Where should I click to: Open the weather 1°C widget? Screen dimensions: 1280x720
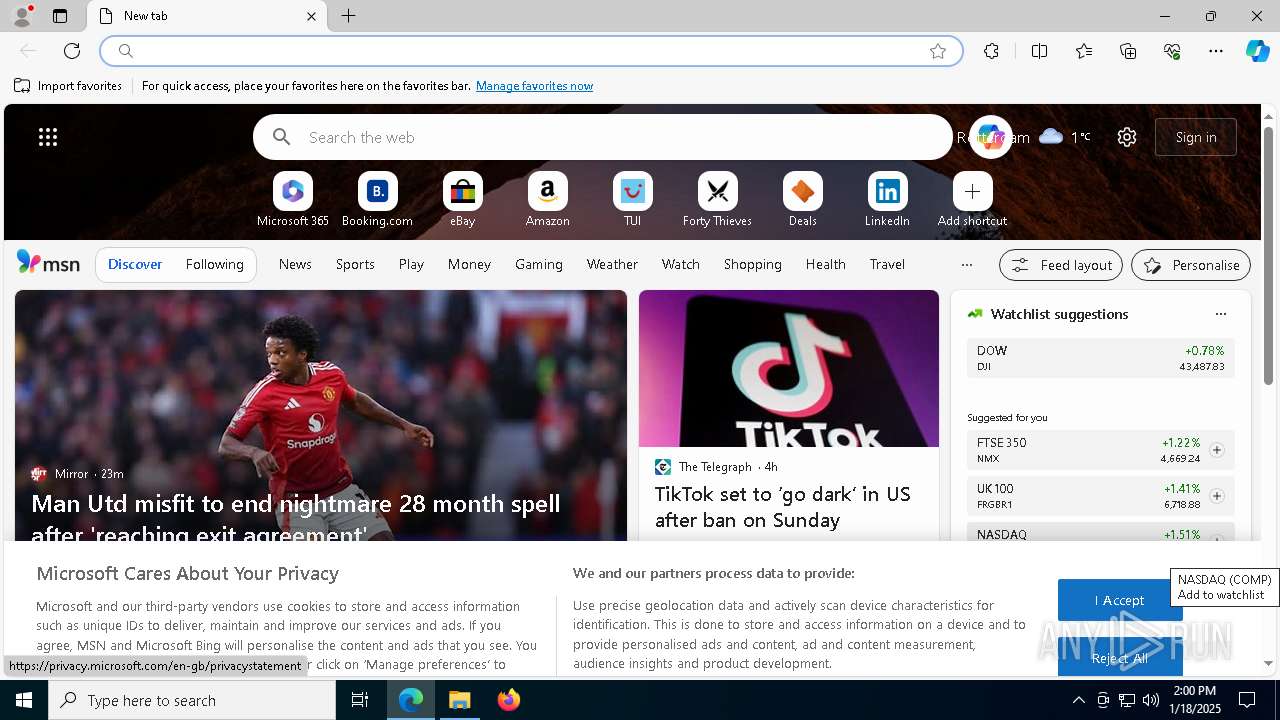point(1065,137)
